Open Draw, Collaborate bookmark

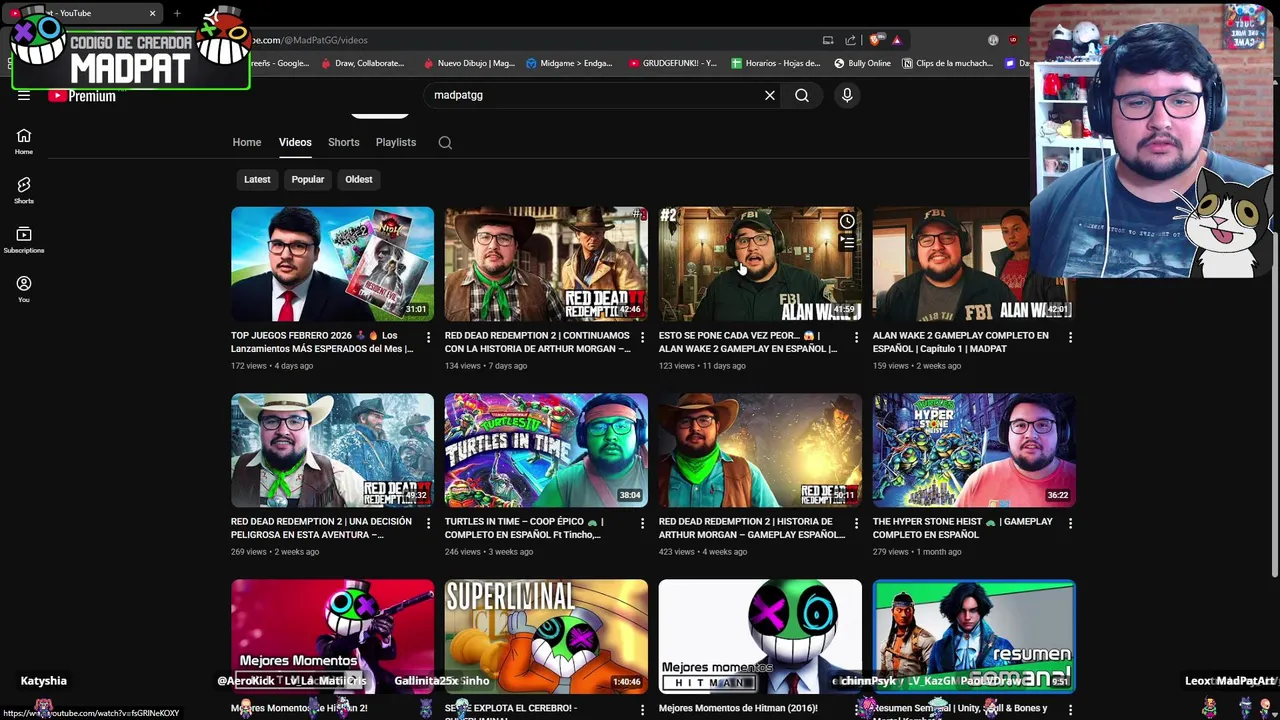362,63
